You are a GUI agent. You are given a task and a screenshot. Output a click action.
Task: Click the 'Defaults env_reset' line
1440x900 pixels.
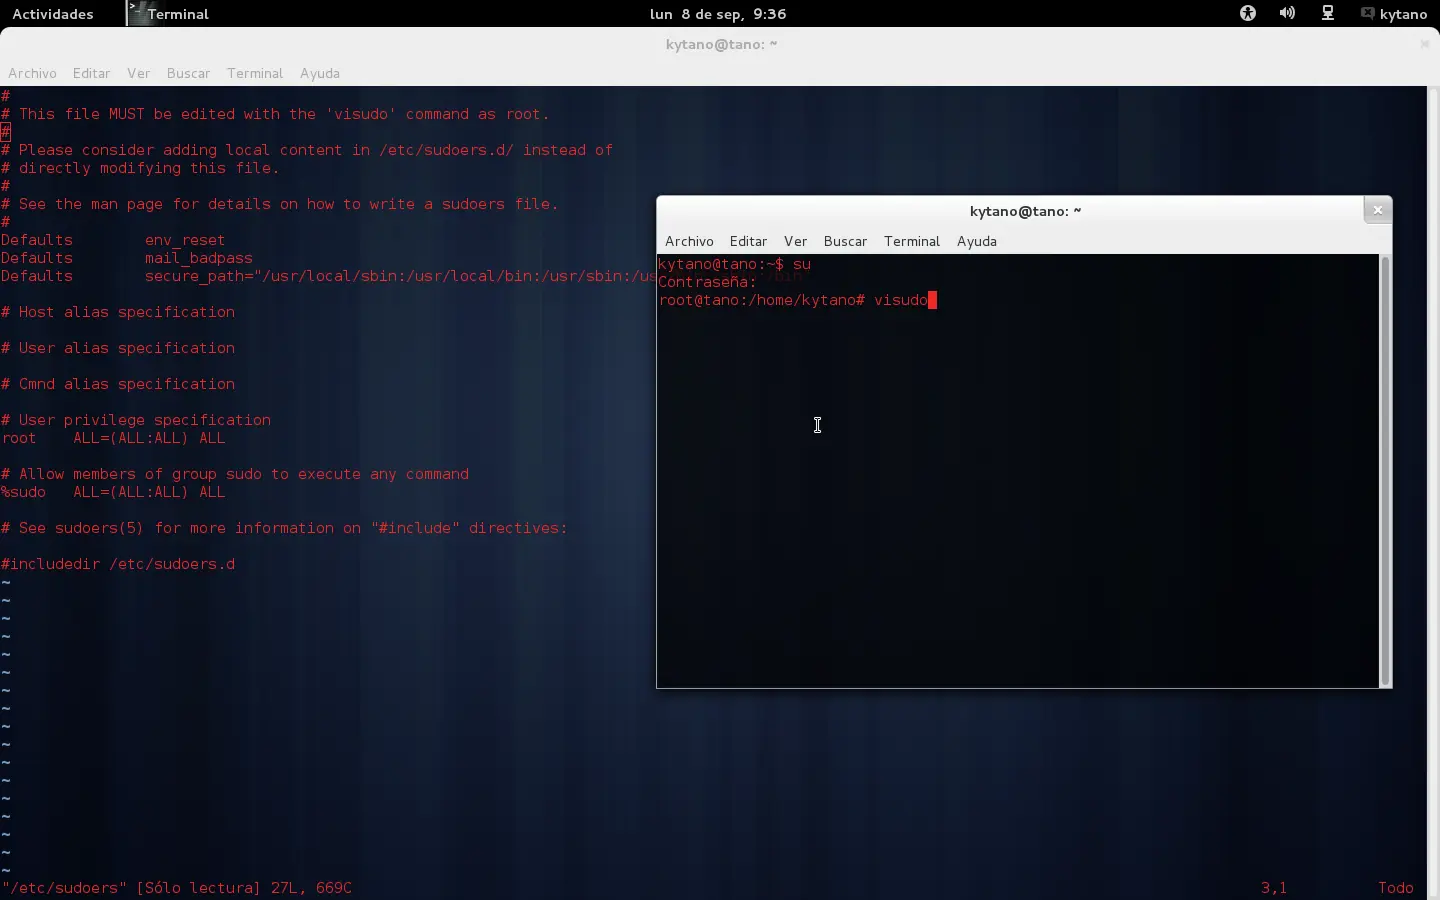(113, 240)
